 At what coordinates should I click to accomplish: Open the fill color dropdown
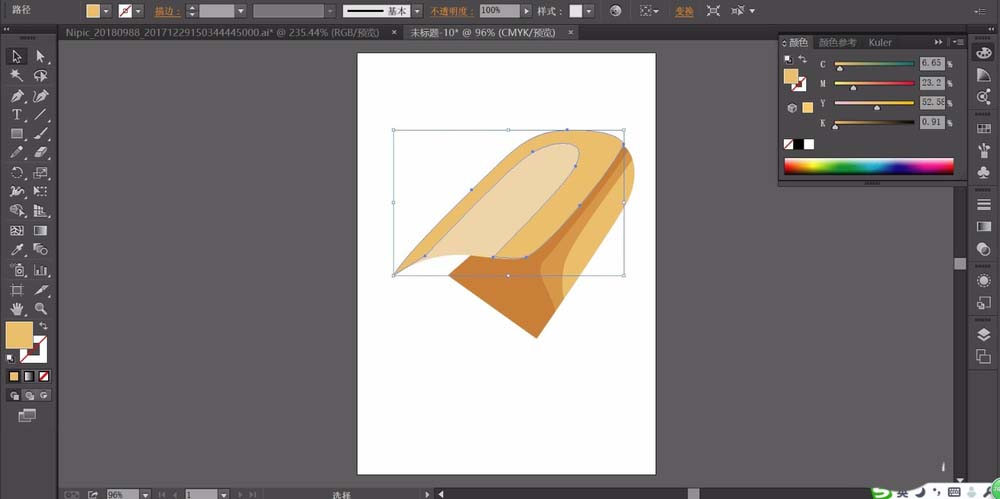pos(106,11)
